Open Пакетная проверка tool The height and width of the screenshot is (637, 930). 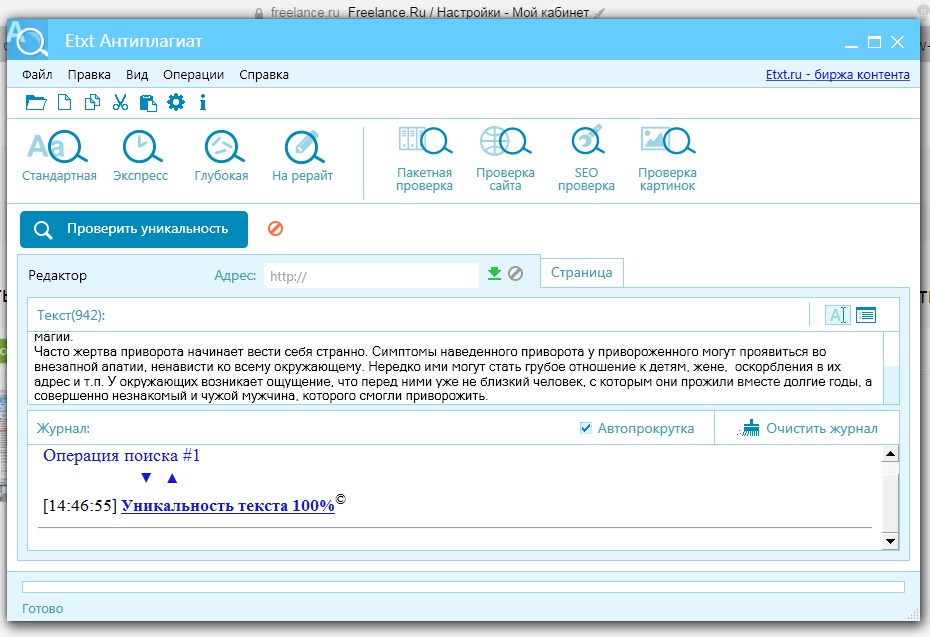[x=425, y=159]
